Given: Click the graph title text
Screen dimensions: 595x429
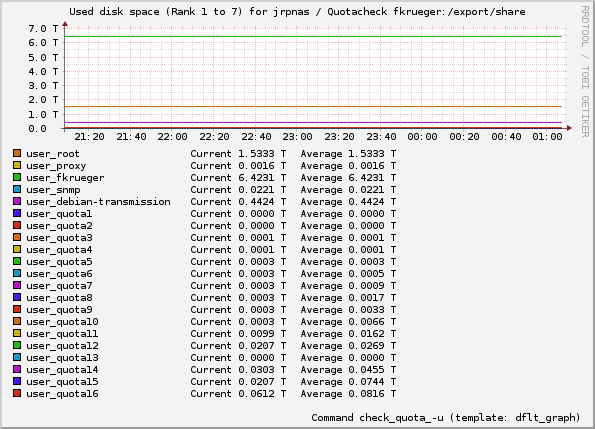Looking at the screenshot, I should click(x=297, y=12).
